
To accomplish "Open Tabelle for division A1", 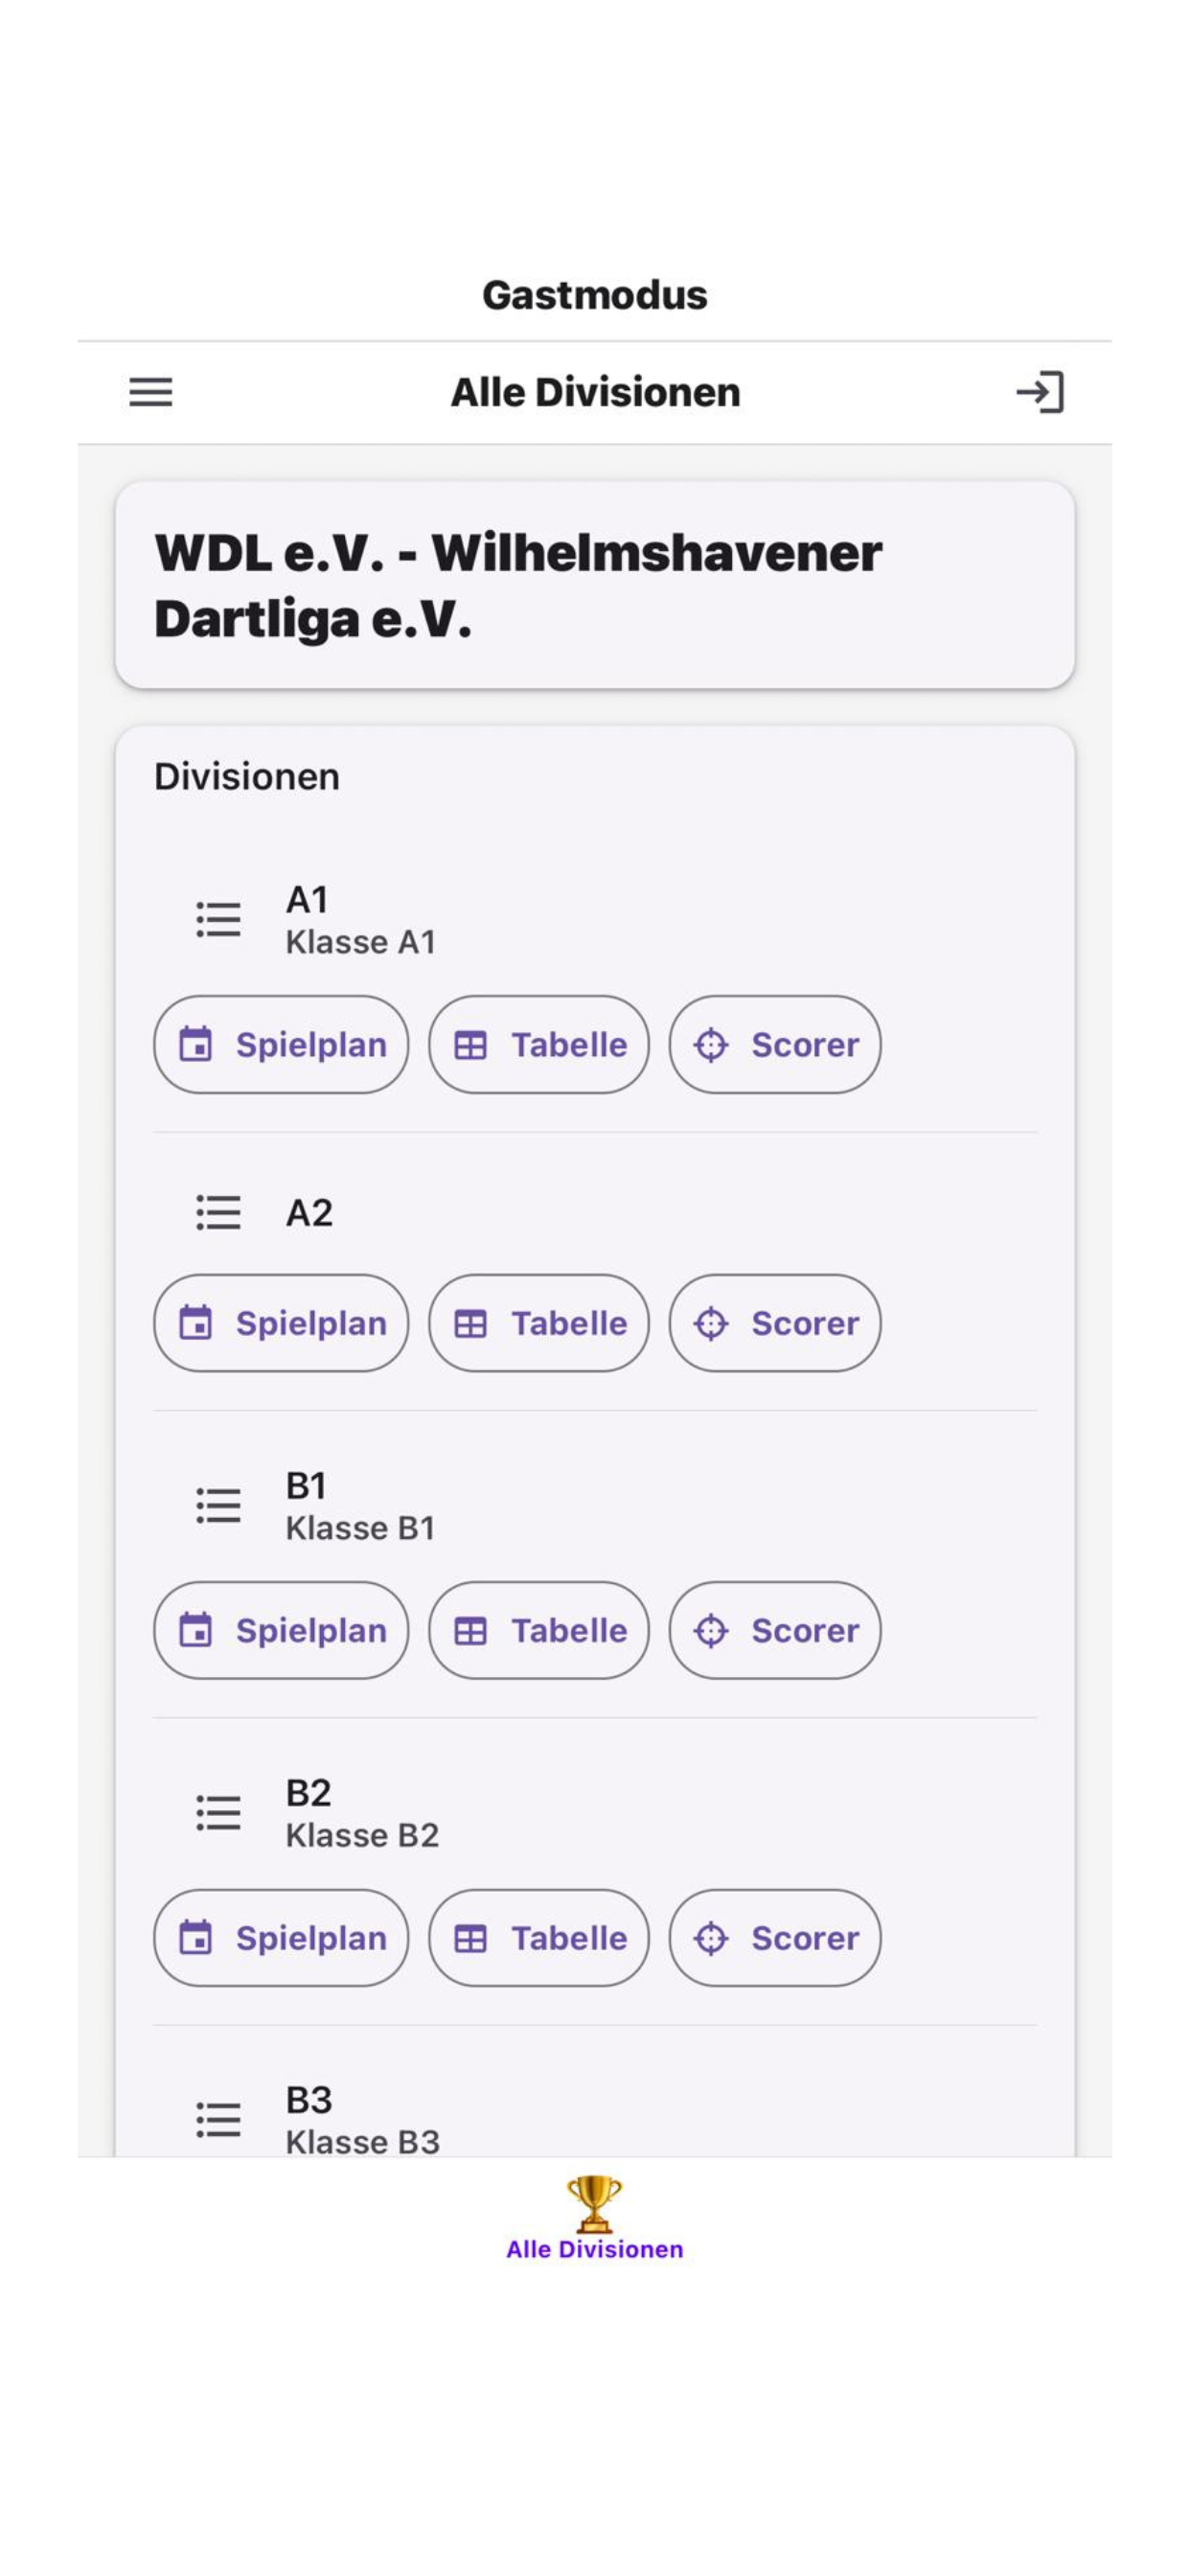I will pyautogui.click(x=539, y=1045).
